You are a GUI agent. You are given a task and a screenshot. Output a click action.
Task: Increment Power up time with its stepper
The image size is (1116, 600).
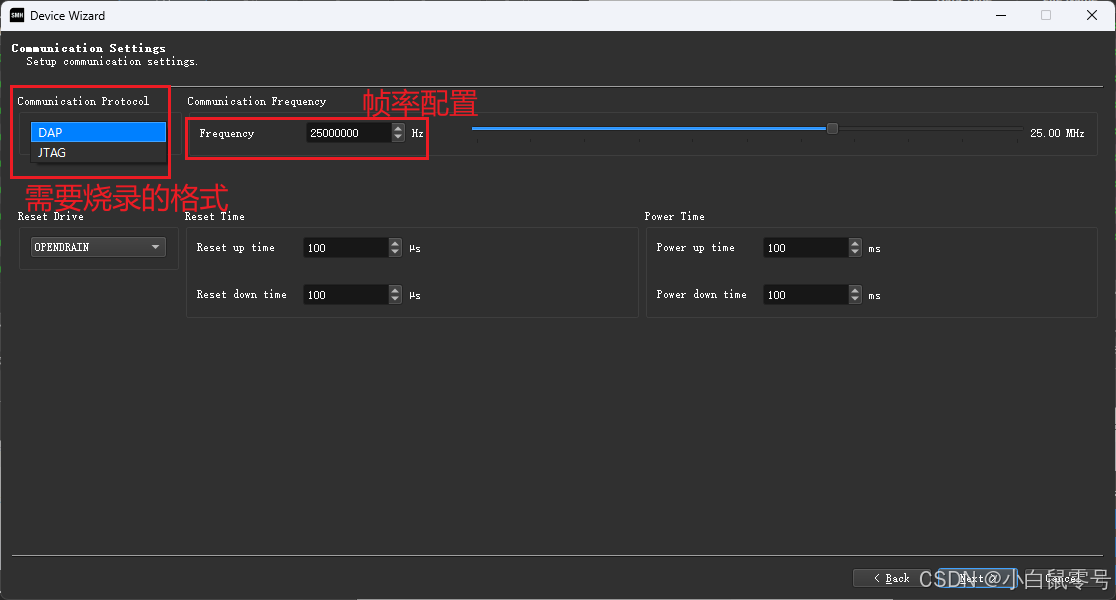pos(855,243)
